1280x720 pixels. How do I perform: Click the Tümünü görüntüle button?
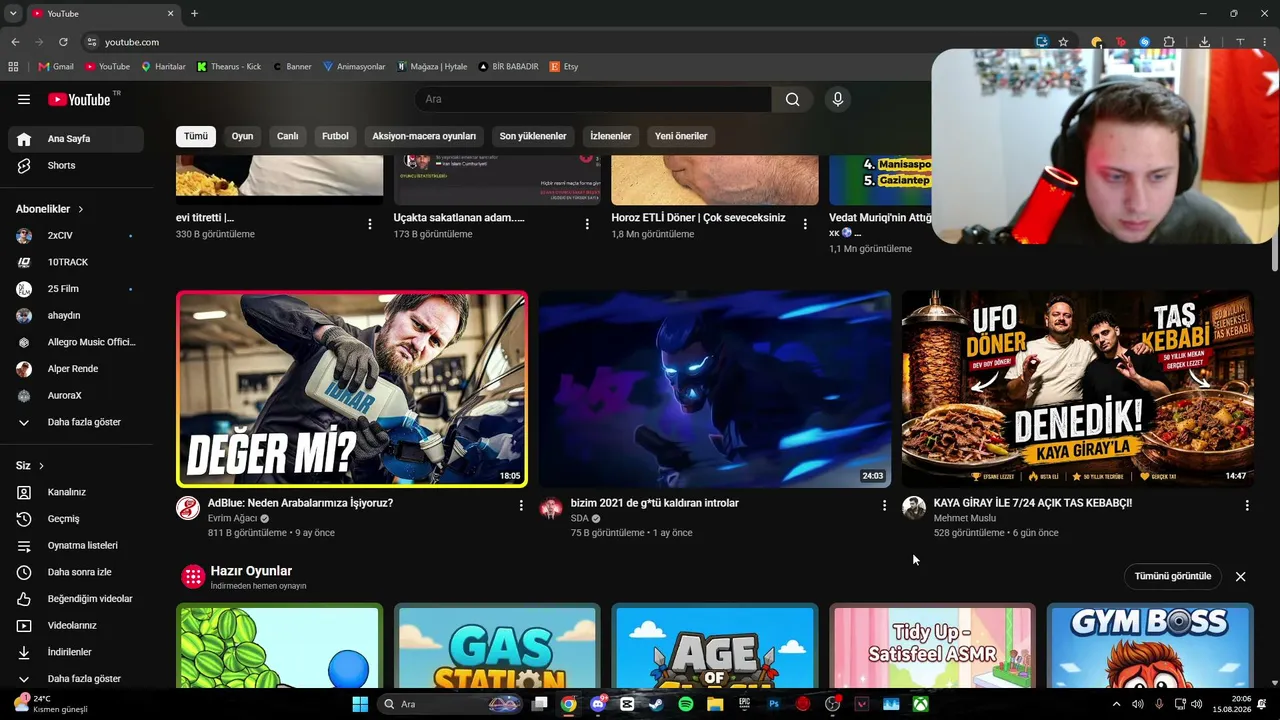(x=1173, y=576)
